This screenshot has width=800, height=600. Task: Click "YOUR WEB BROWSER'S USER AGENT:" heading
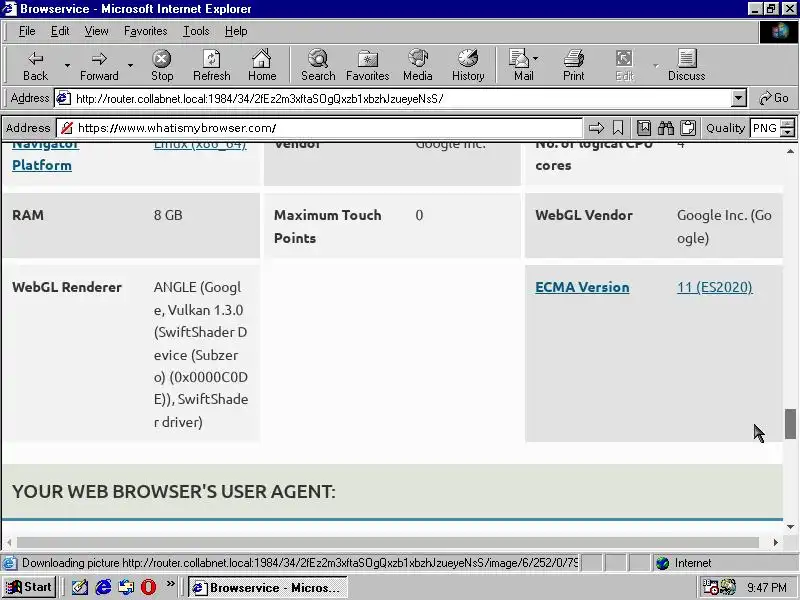click(174, 491)
